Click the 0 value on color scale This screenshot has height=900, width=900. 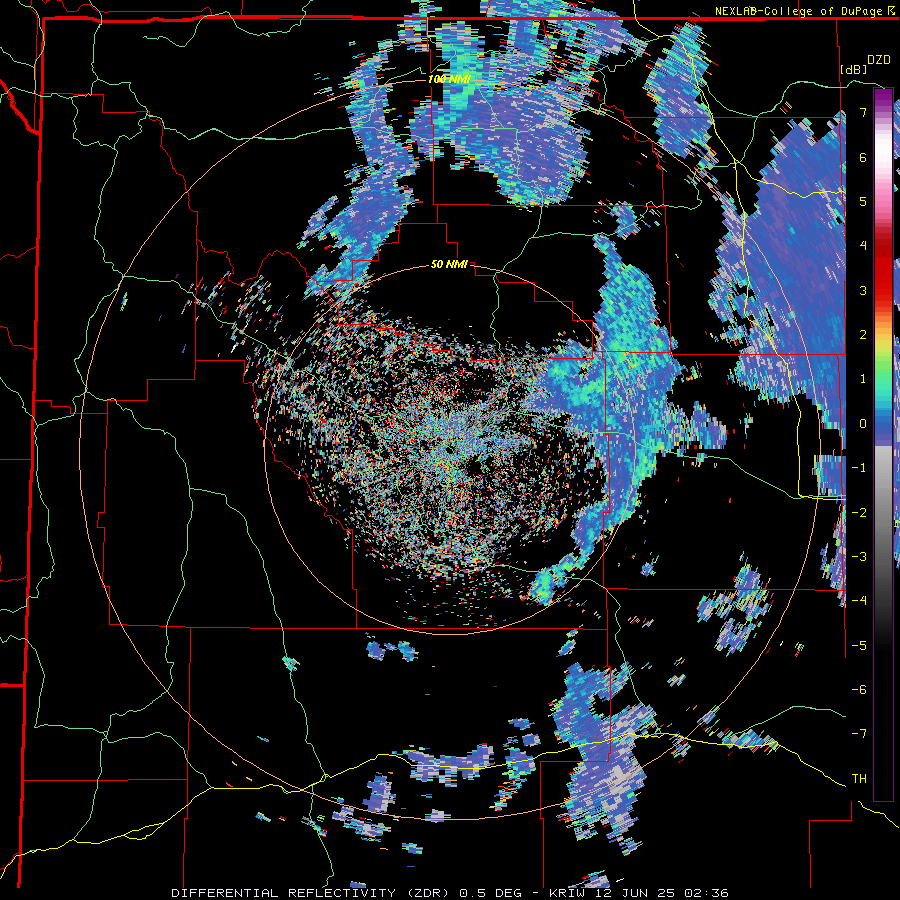pos(863,424)
